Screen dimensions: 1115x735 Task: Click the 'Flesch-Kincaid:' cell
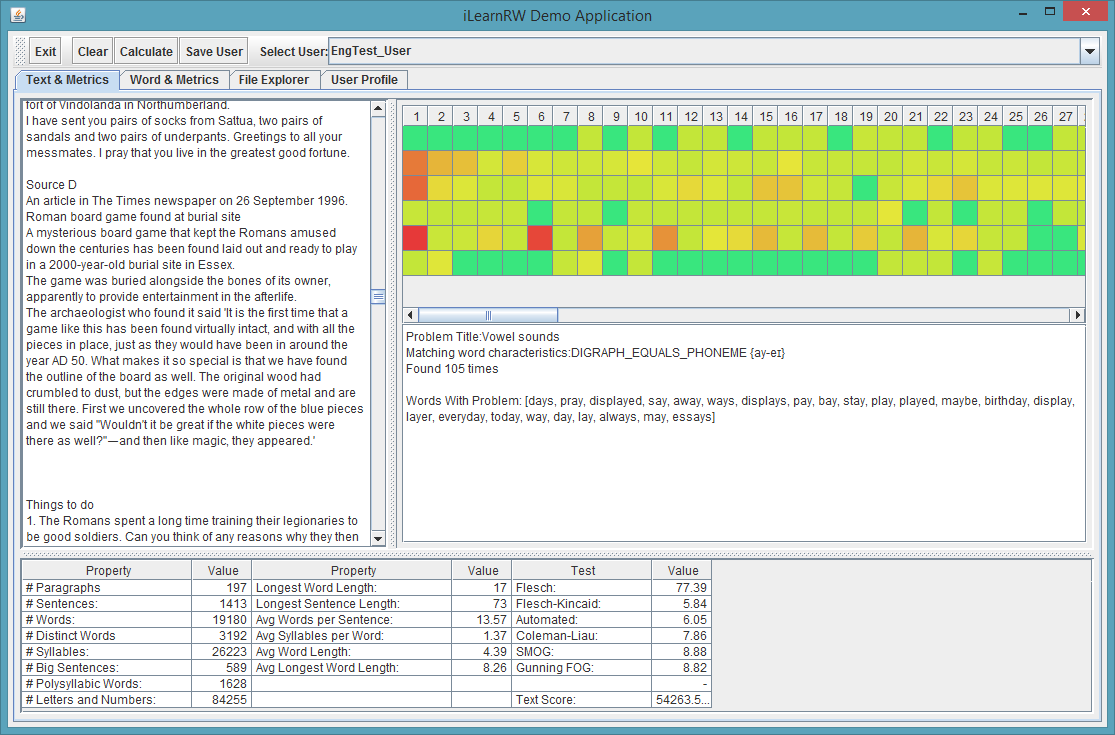click(582, 603)
